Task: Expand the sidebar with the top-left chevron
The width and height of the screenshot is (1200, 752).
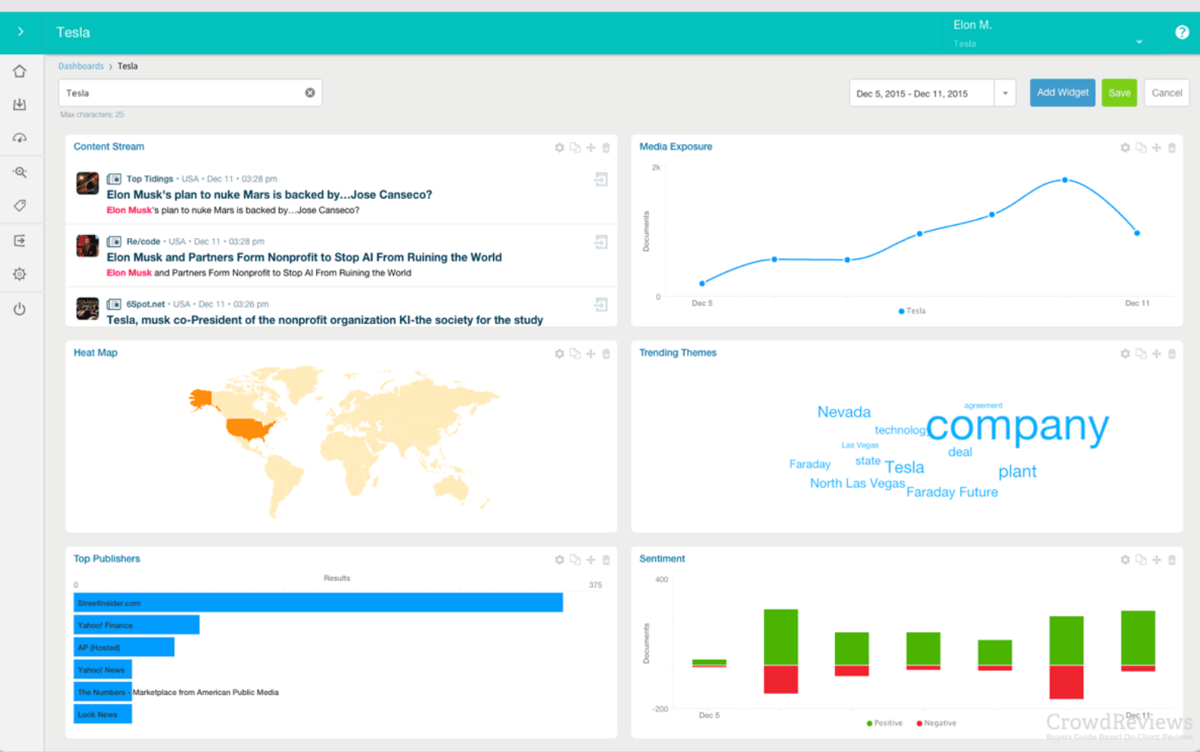Action: coord(21,32)
